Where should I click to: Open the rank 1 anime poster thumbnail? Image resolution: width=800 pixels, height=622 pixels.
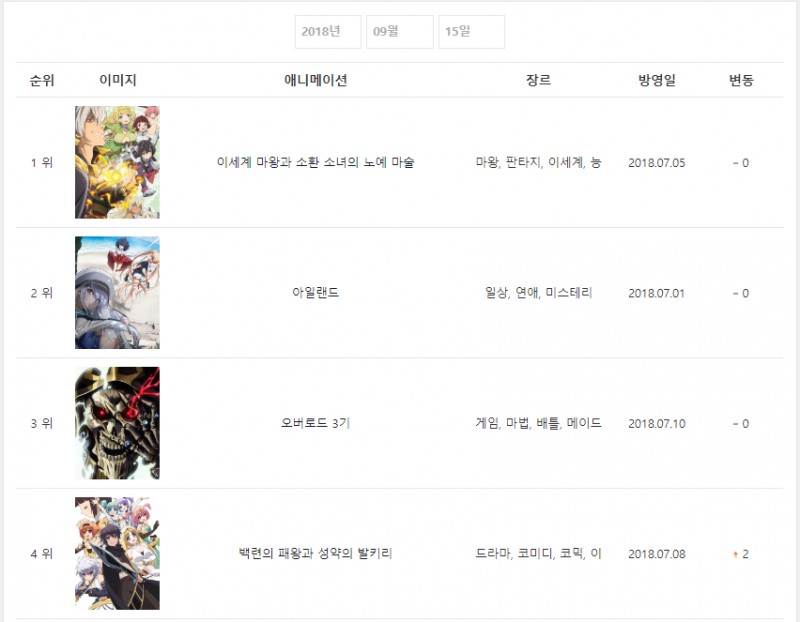(x=117, y=162)
